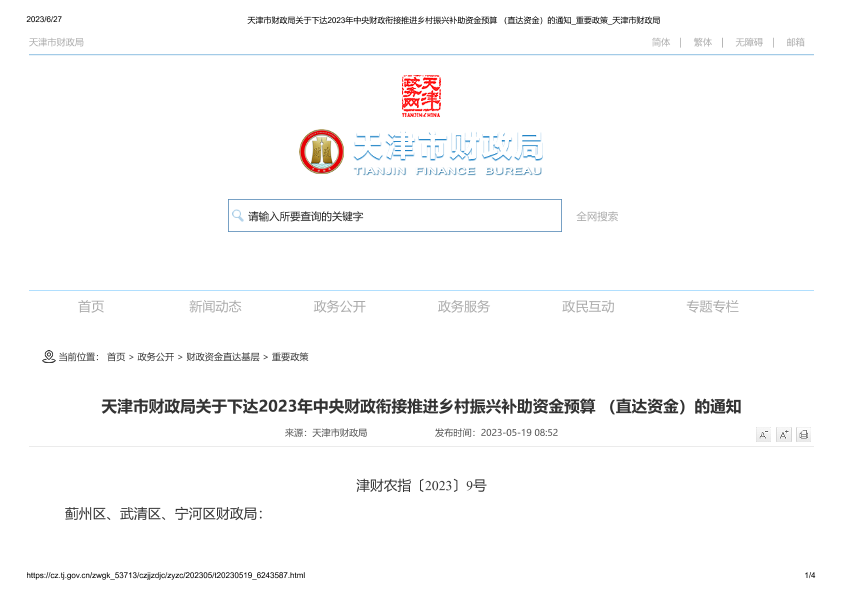Enable 无障碍 accessibility mode
The height and width of the screenshot is (594, 841).
pos(749,42)
